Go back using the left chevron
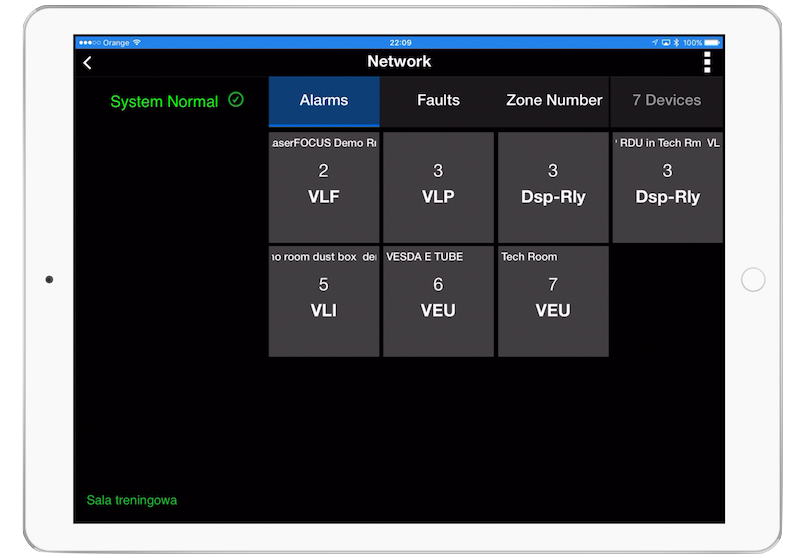 tap(87, 63)
